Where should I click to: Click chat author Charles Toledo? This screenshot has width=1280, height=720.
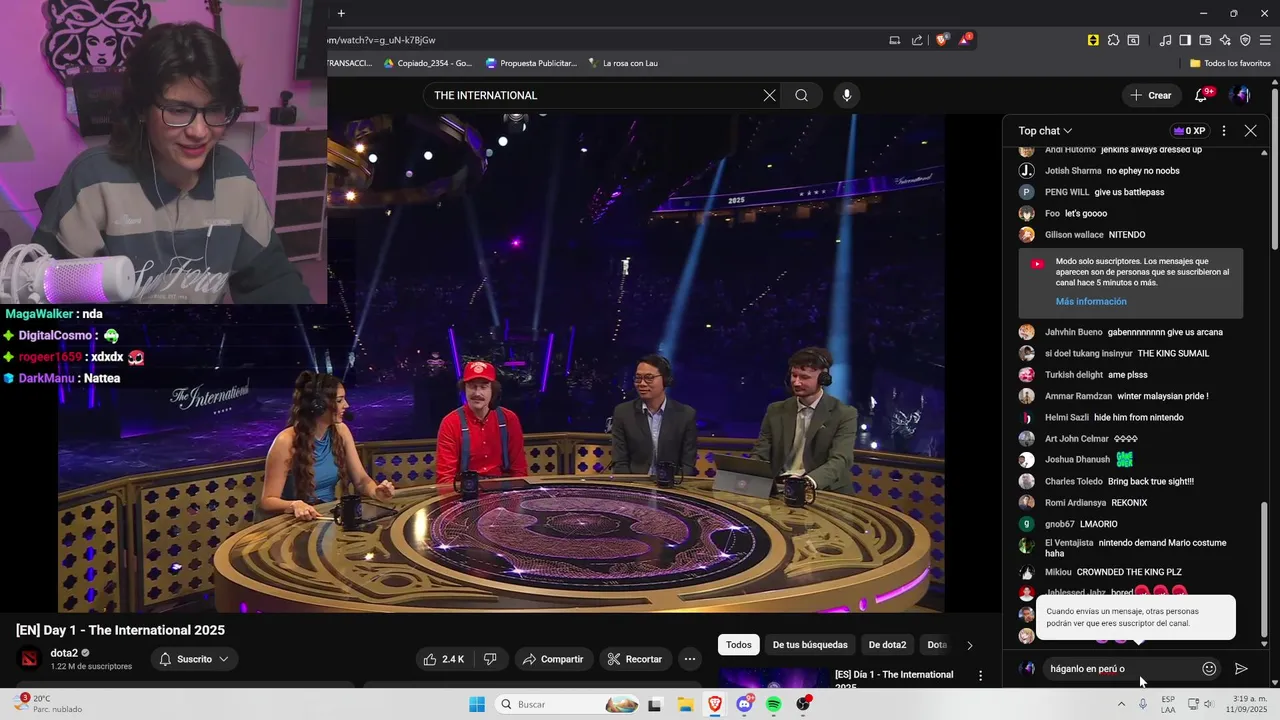tap(1074, 481)
